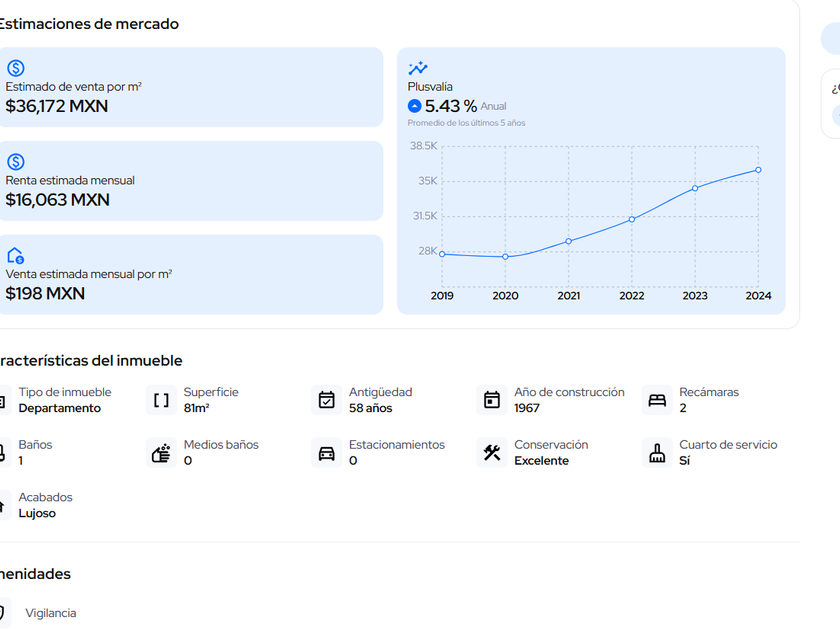
Task: Click the Antigüedad calendar check icon
Action: click(326, 400)
